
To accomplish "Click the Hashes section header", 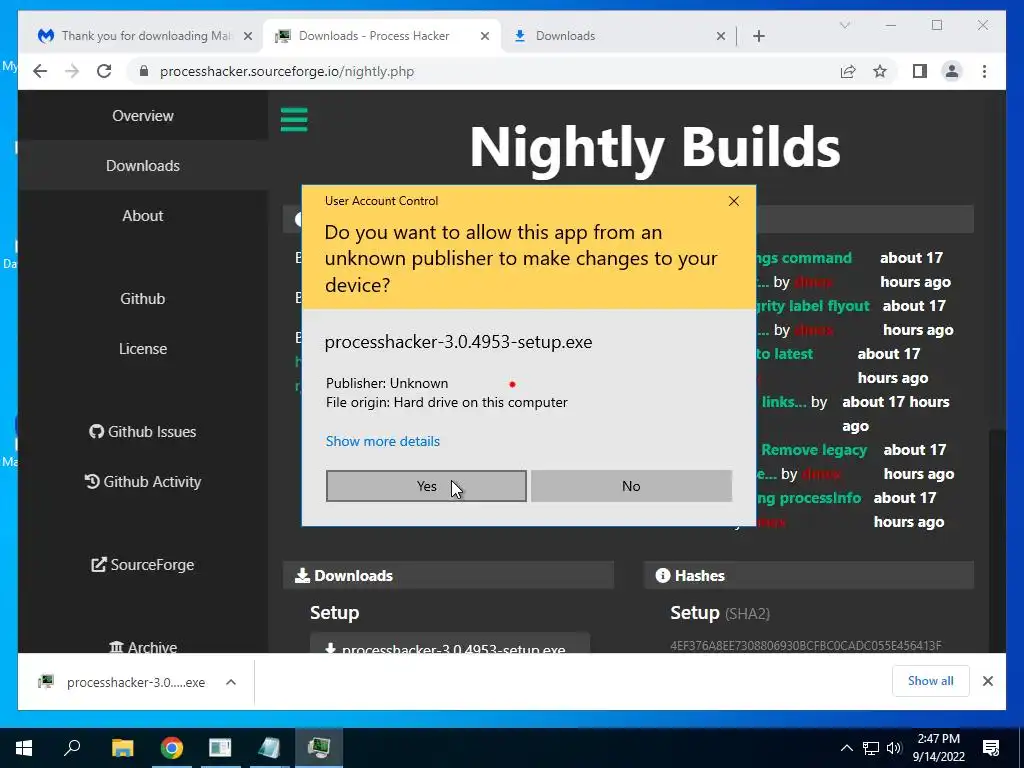I will pyautogui.click(x=808, y=575).
